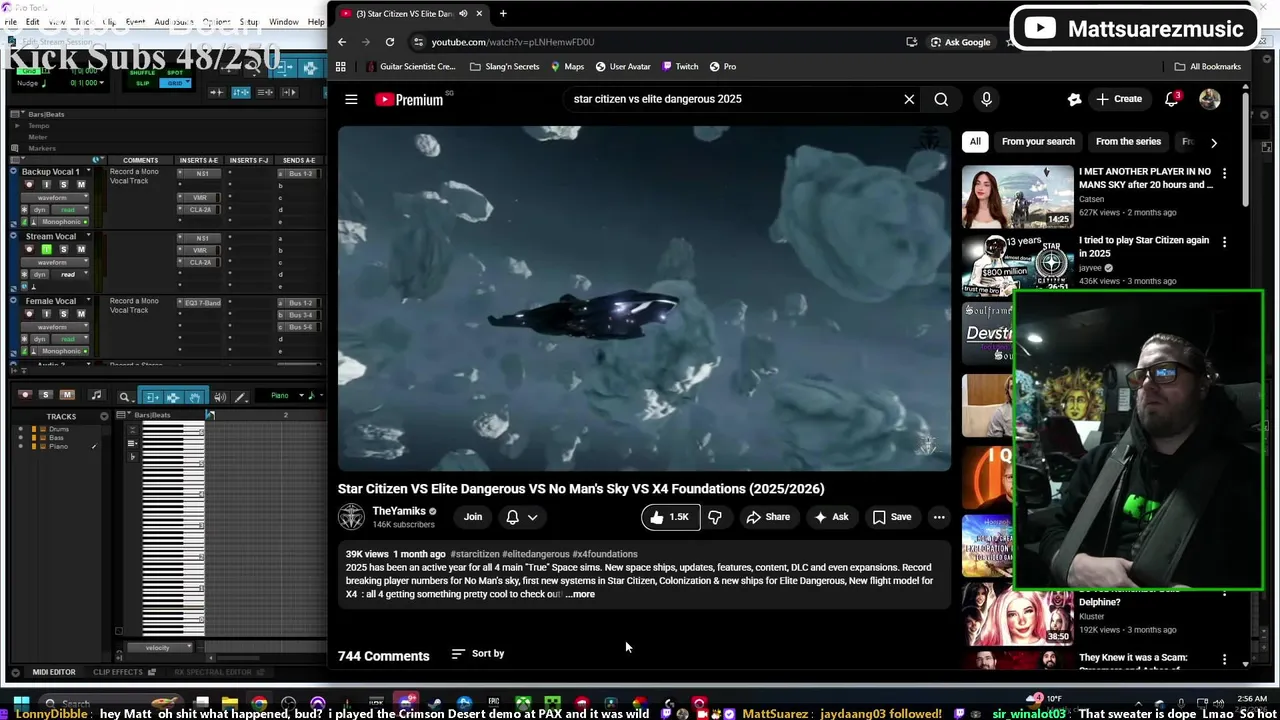Viewport: 1280px width, 720px height.
Task: Select the Pro Tools Zoomer tool
Action: [x=125, y=397]
